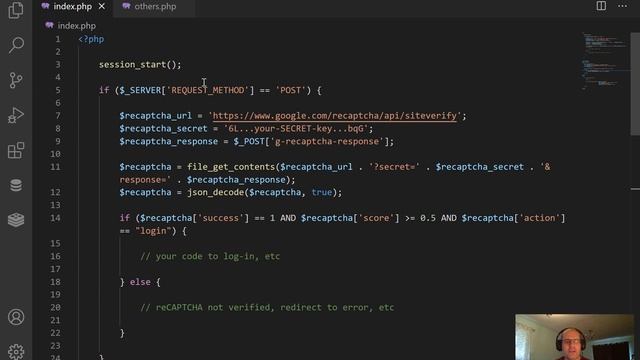This screenshot has height=360, width=640.
Task: Click line number 14 in the gutter
Action: (x=56, y=218)
